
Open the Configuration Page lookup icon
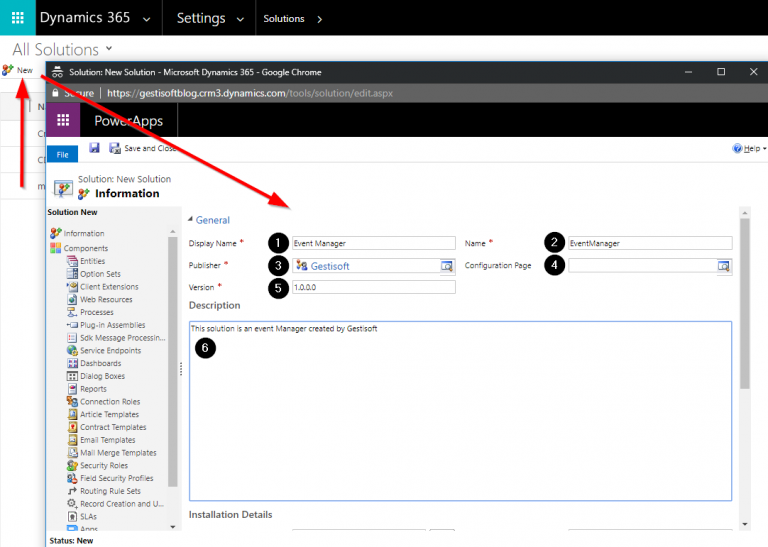(x=723, y=266)
